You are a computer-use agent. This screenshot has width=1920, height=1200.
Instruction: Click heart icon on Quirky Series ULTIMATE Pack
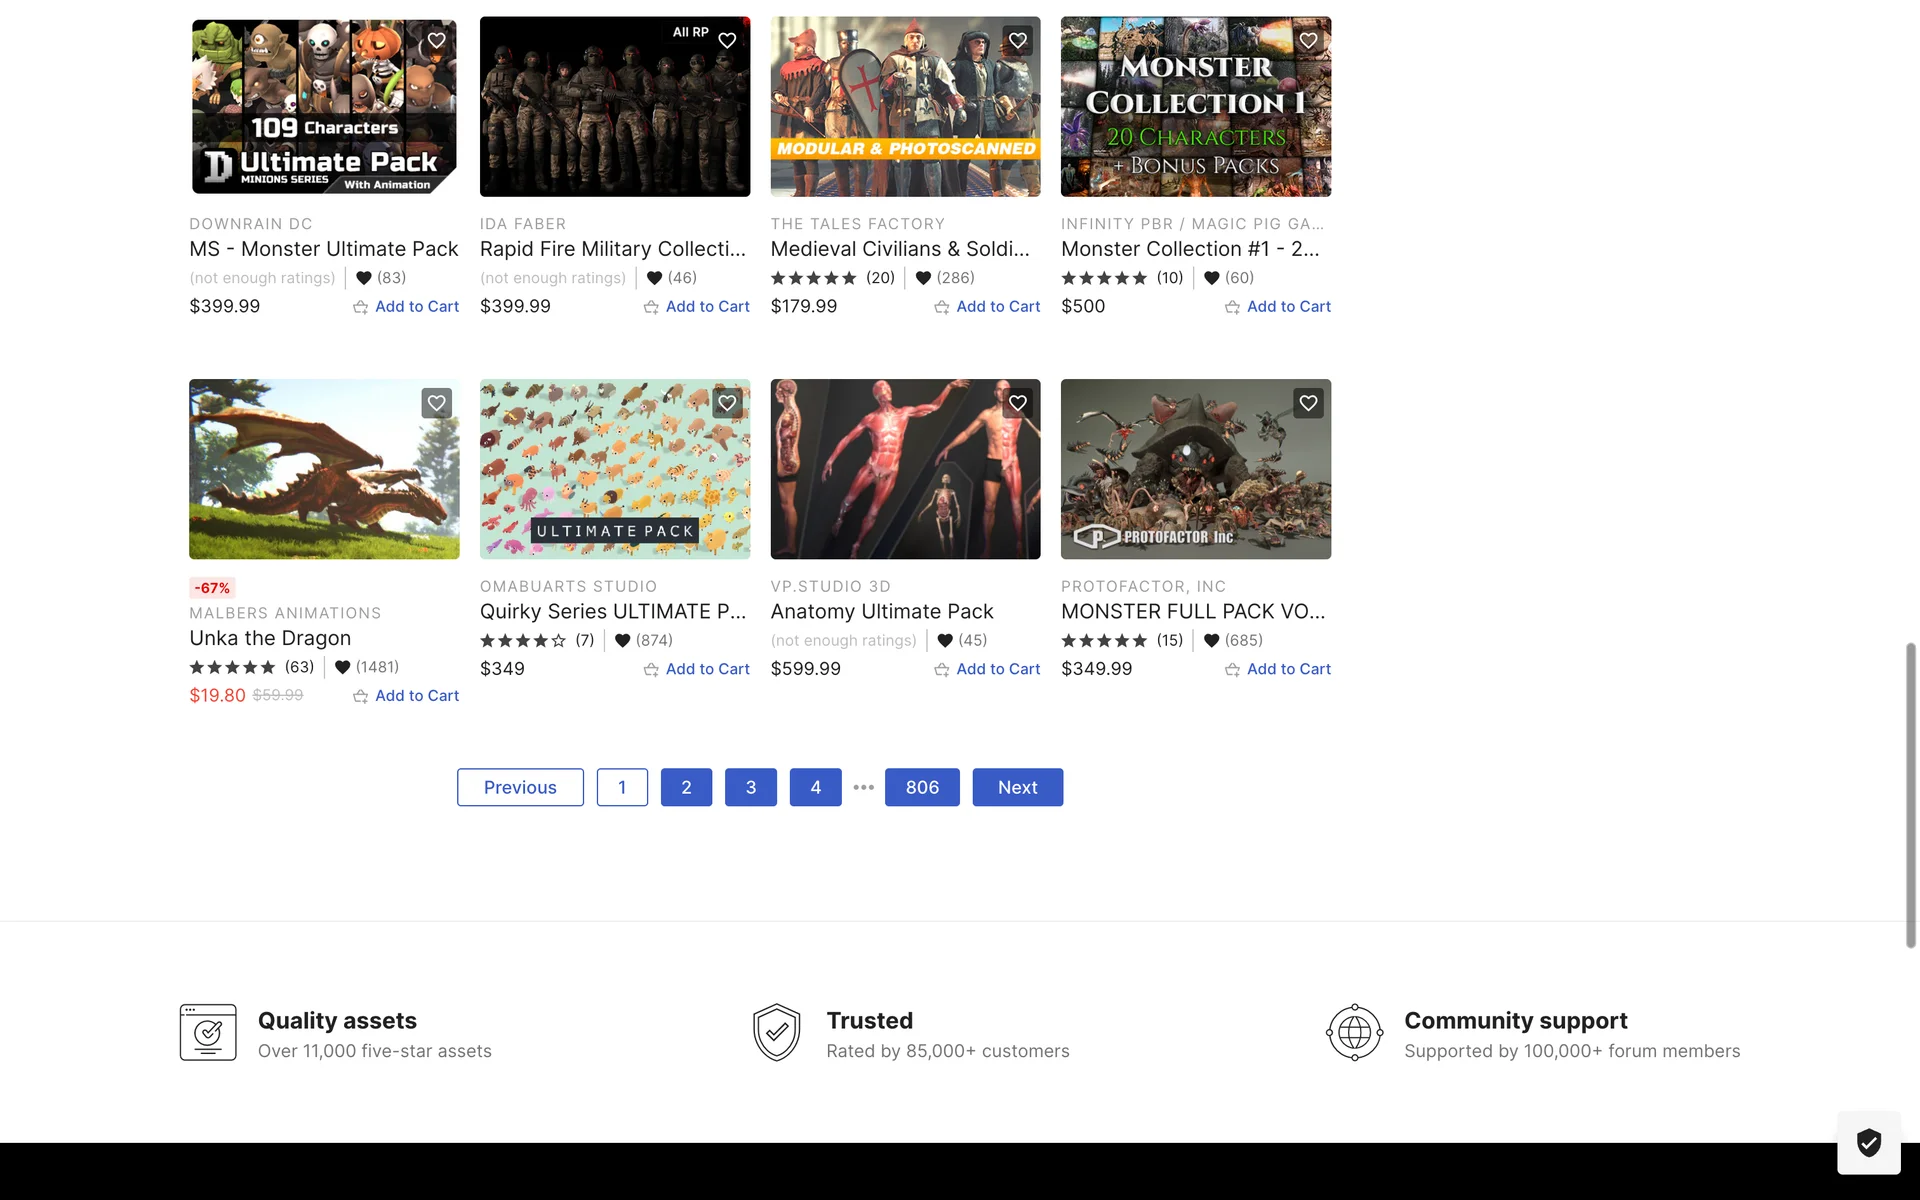727,403
